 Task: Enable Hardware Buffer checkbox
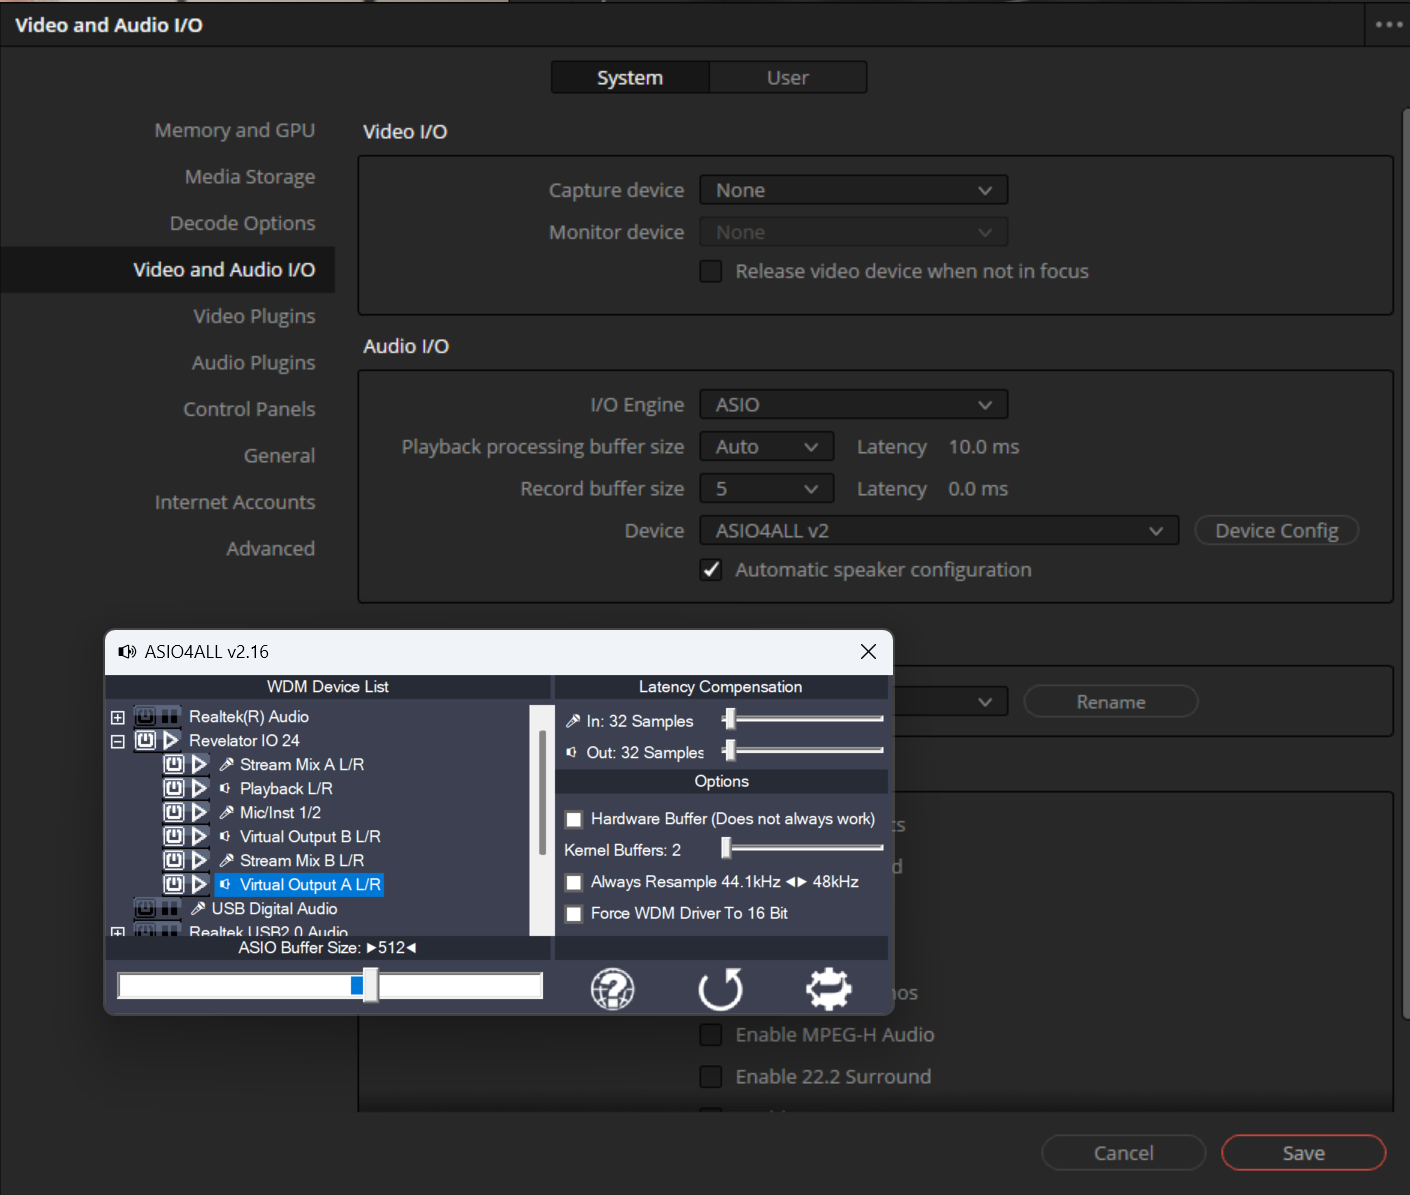[x=574, y=820]
